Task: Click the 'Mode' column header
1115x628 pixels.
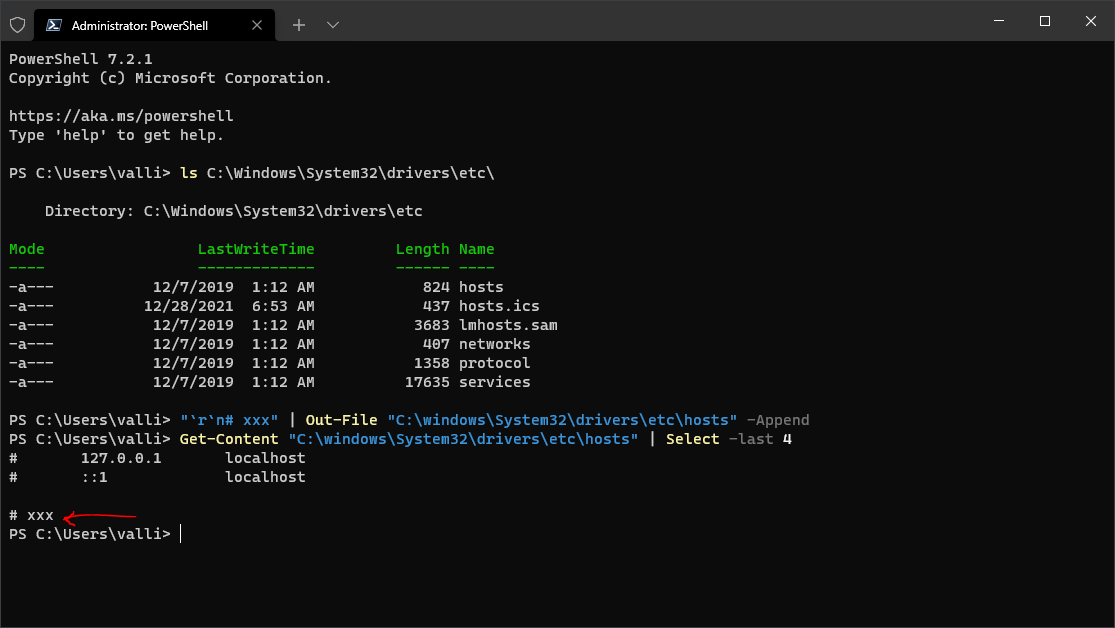Action: tap(26, 249)
